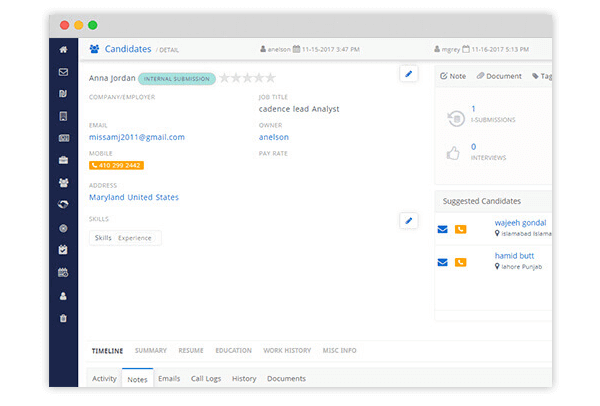Open the Home icon in sidebar
Viewport: 600px width, 406px height.
coord(64,49)
